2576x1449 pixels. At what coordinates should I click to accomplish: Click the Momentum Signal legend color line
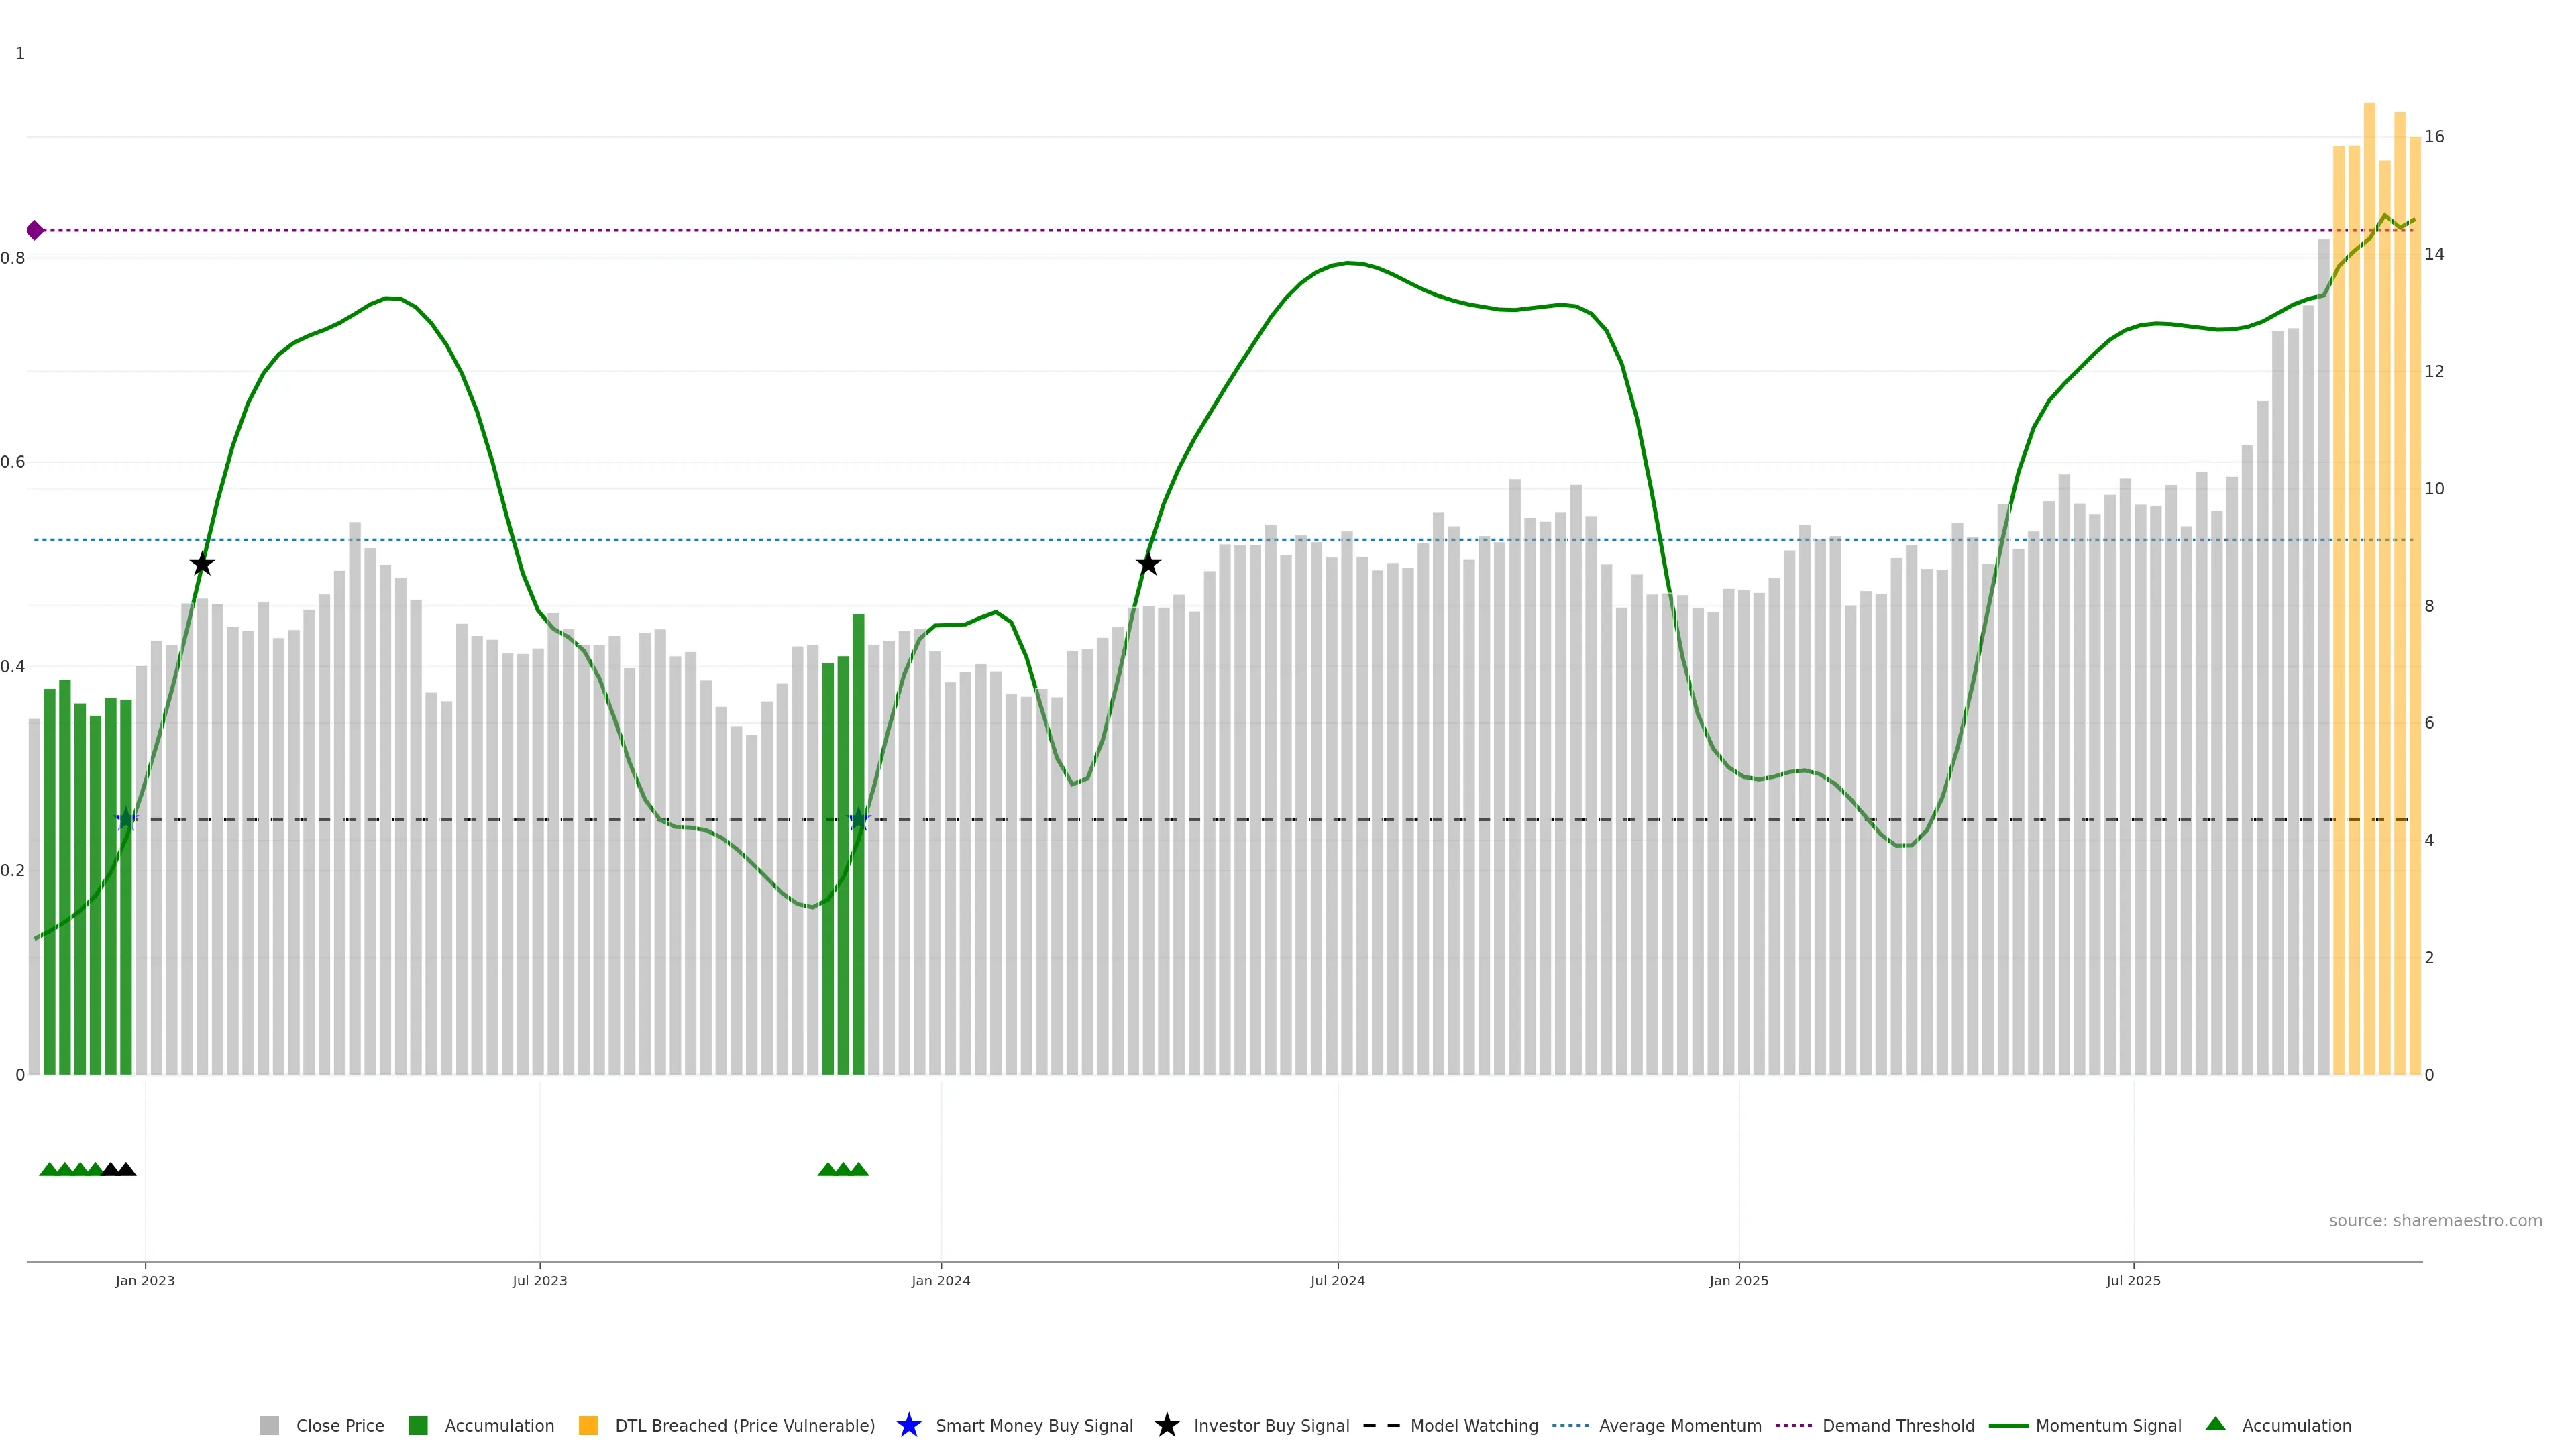pyautogui.click(x=2008, y=1426)
